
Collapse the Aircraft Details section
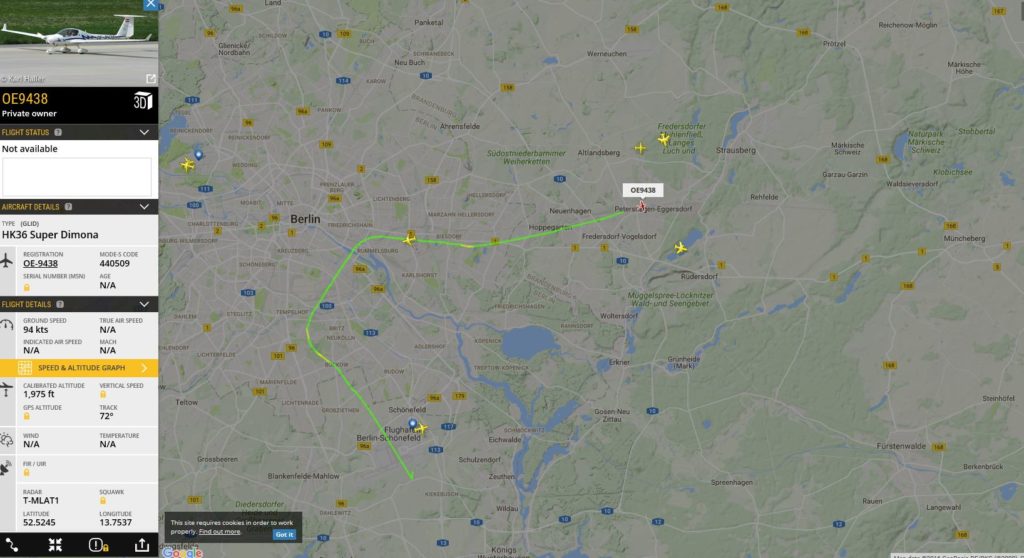pos(144,206)
